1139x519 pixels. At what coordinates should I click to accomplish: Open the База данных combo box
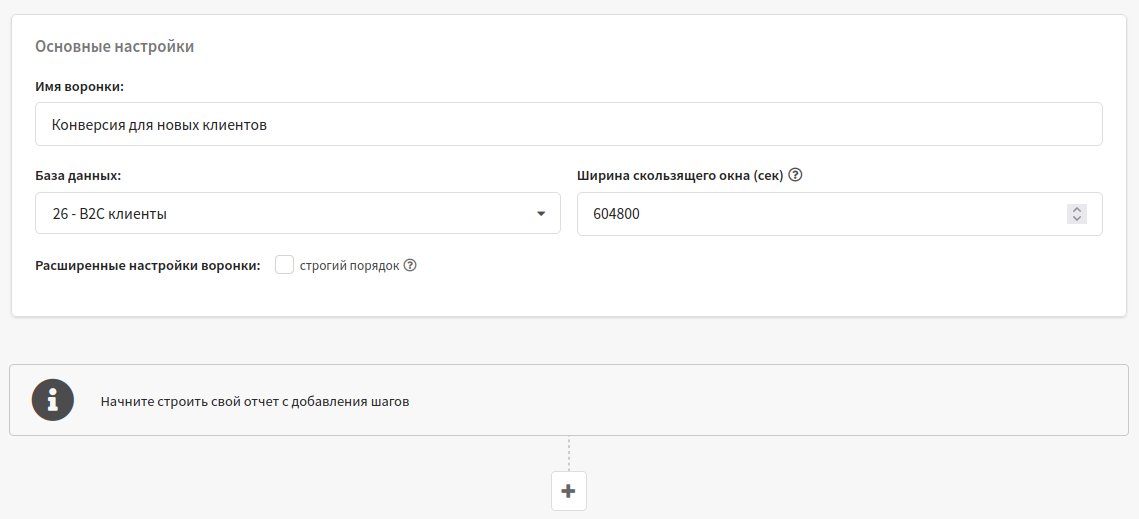click(x=298, y=213)
